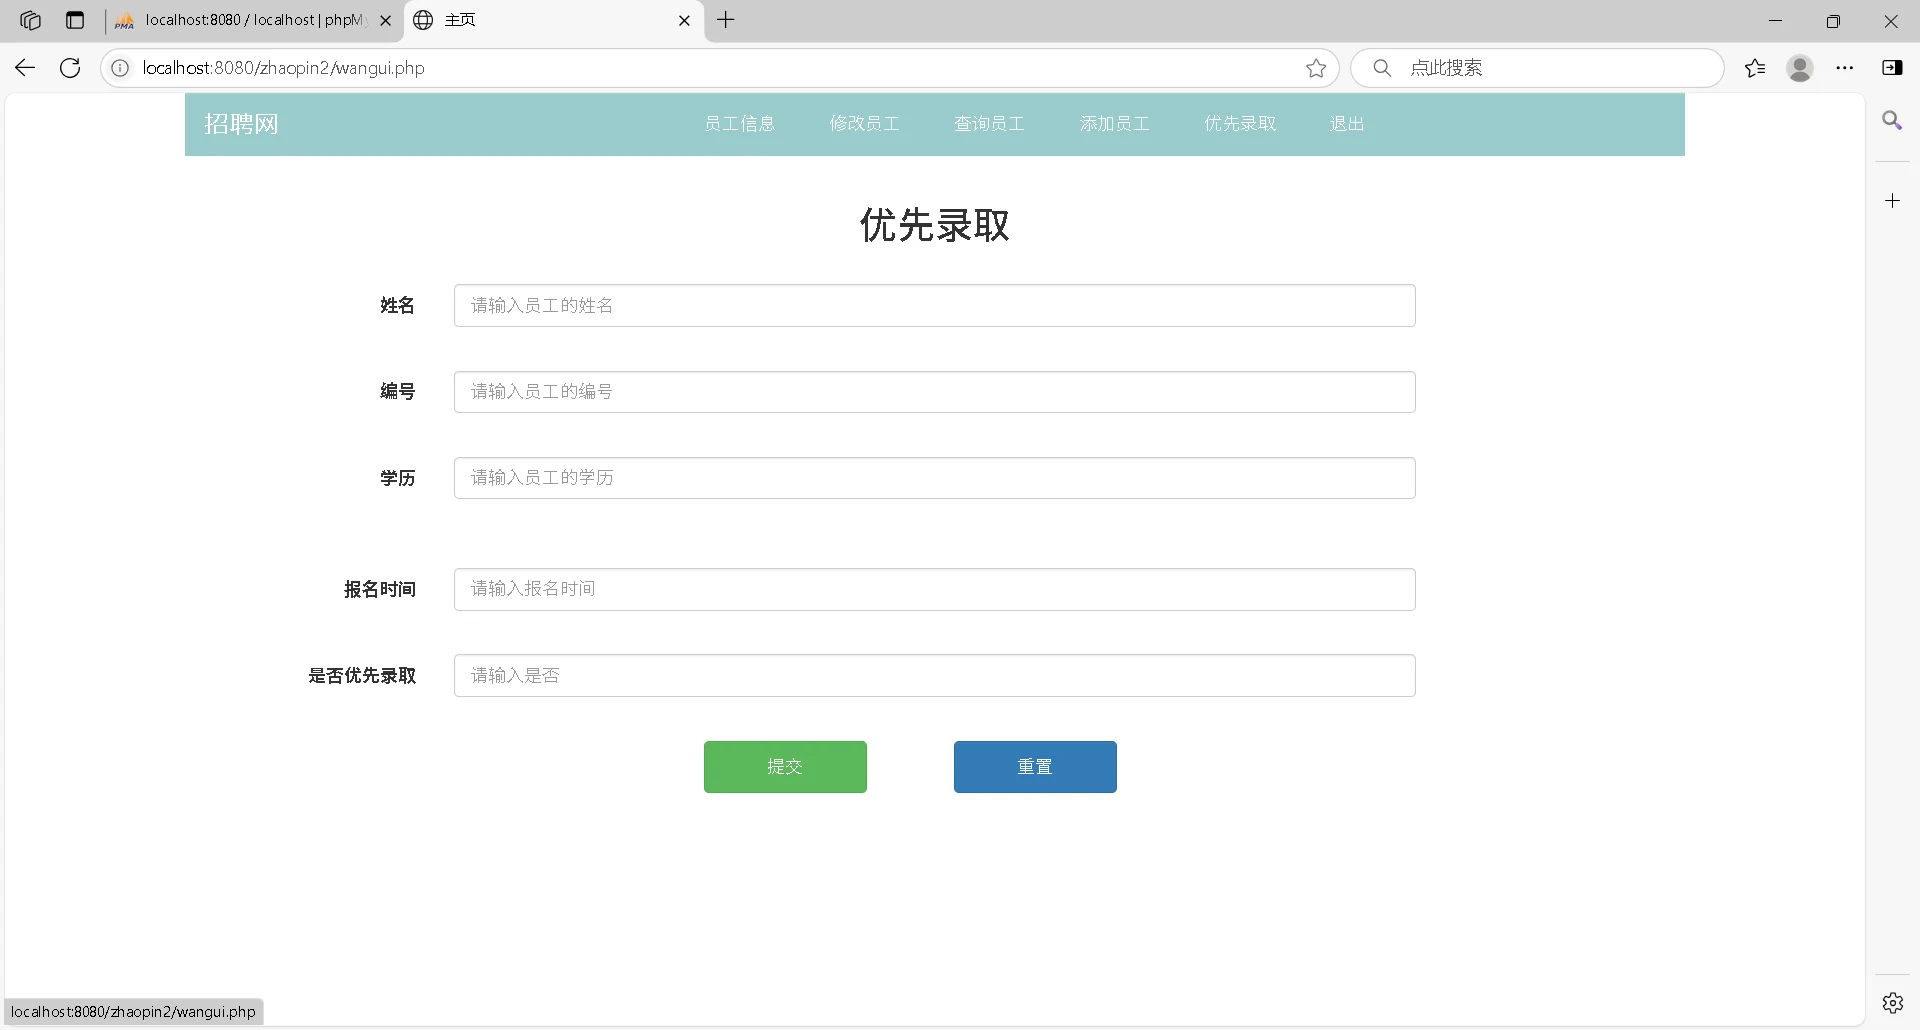The height and width of the screenshot is (1030, 1920).
Task: Open the browser profile avatar
Action: (x=1800, y=68)
